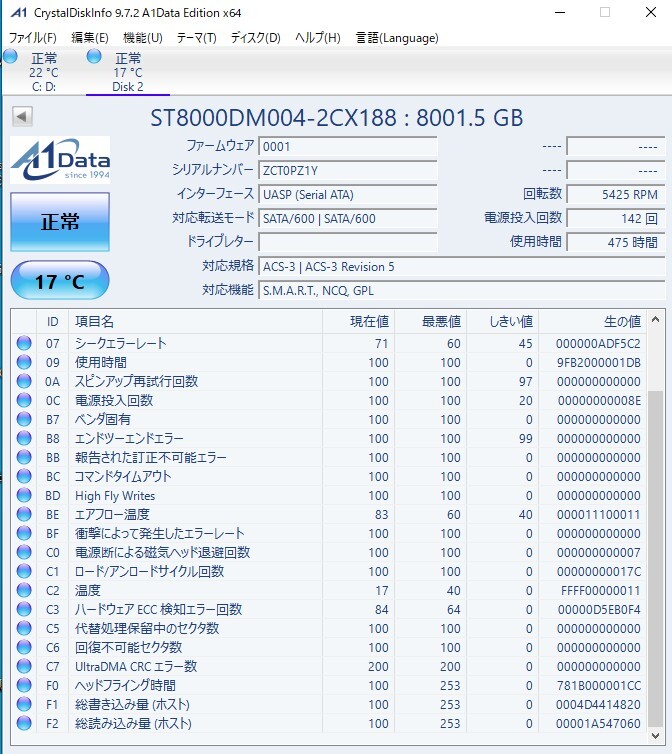Open the テーマ(T) menu
Image resolution: width=672 pixels, height=754 pixels.
[196, 38]
